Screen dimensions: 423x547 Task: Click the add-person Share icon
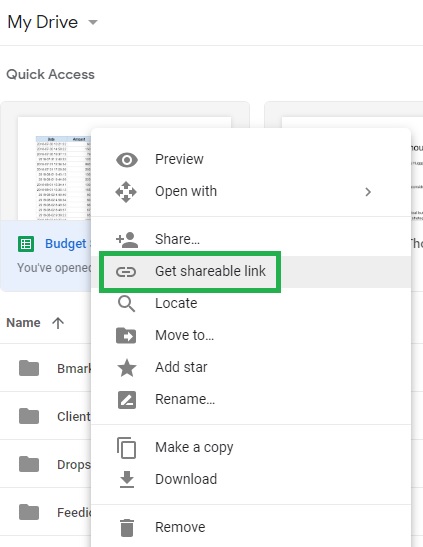(x=127, y=239)
